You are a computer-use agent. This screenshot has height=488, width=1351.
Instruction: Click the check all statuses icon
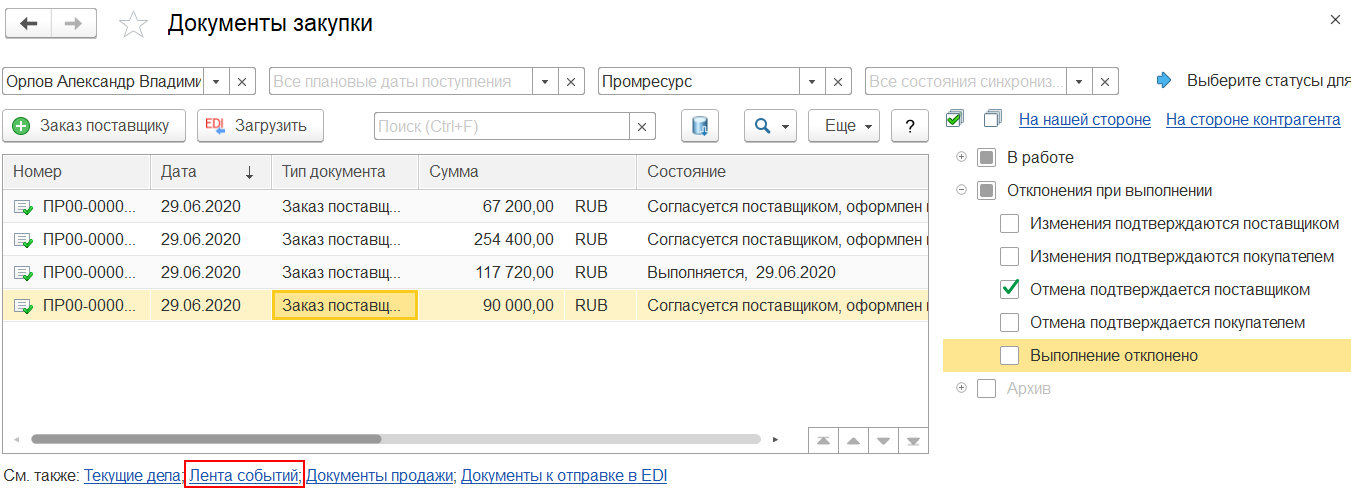(955, 120)
